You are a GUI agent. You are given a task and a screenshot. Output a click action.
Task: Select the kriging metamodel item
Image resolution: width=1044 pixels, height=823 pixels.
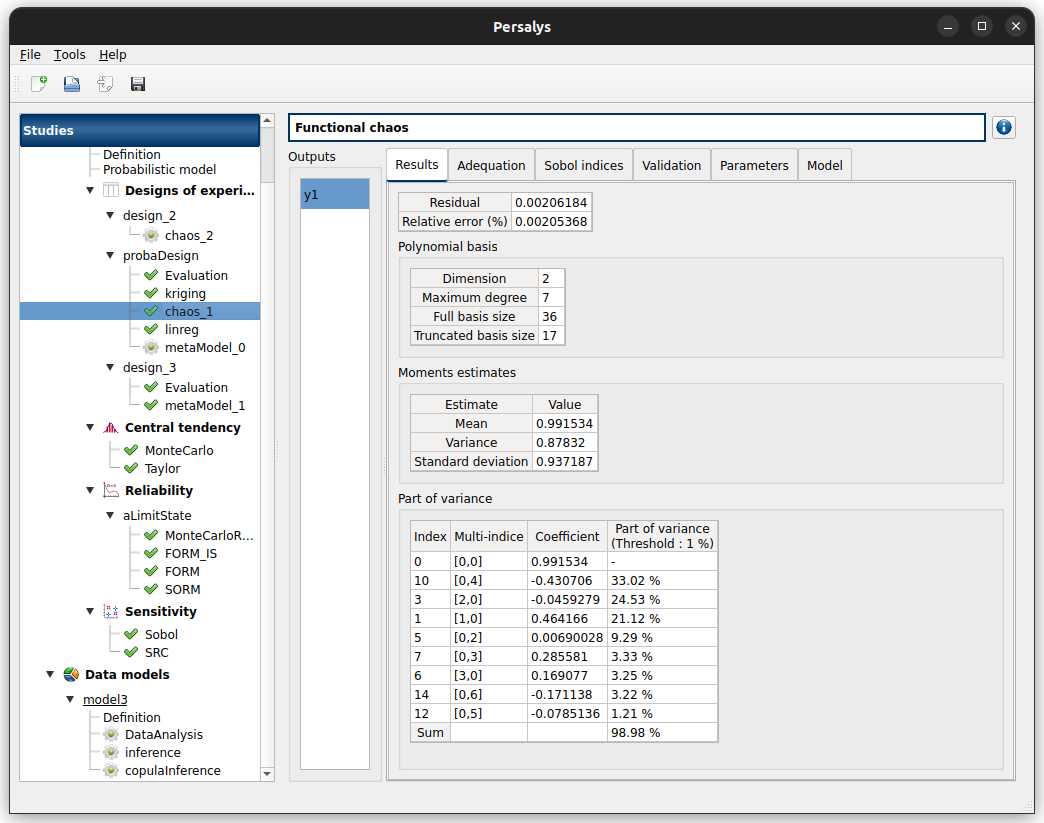coord(185,294)
